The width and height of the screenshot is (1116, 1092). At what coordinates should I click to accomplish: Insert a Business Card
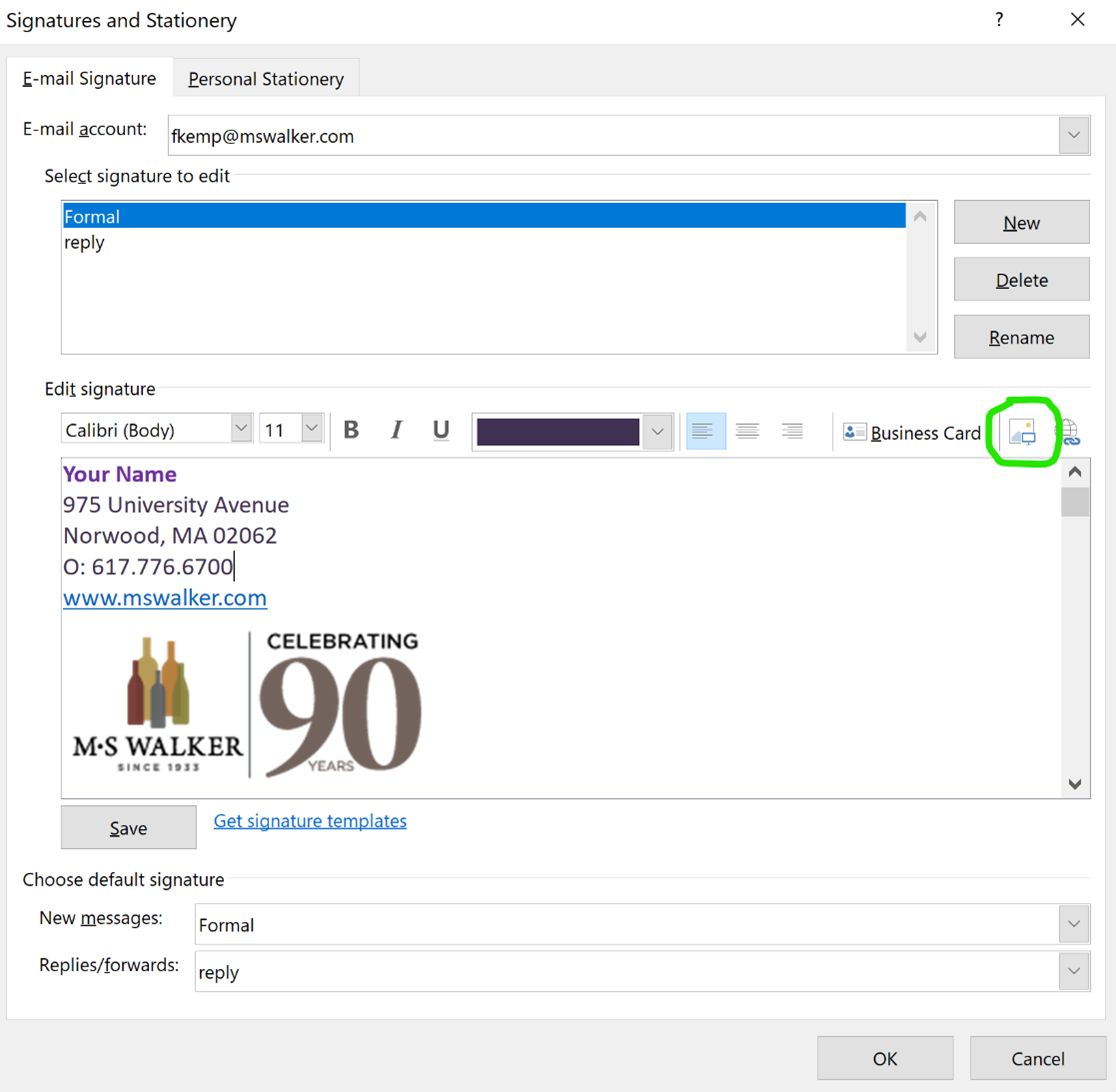point(912,432)
